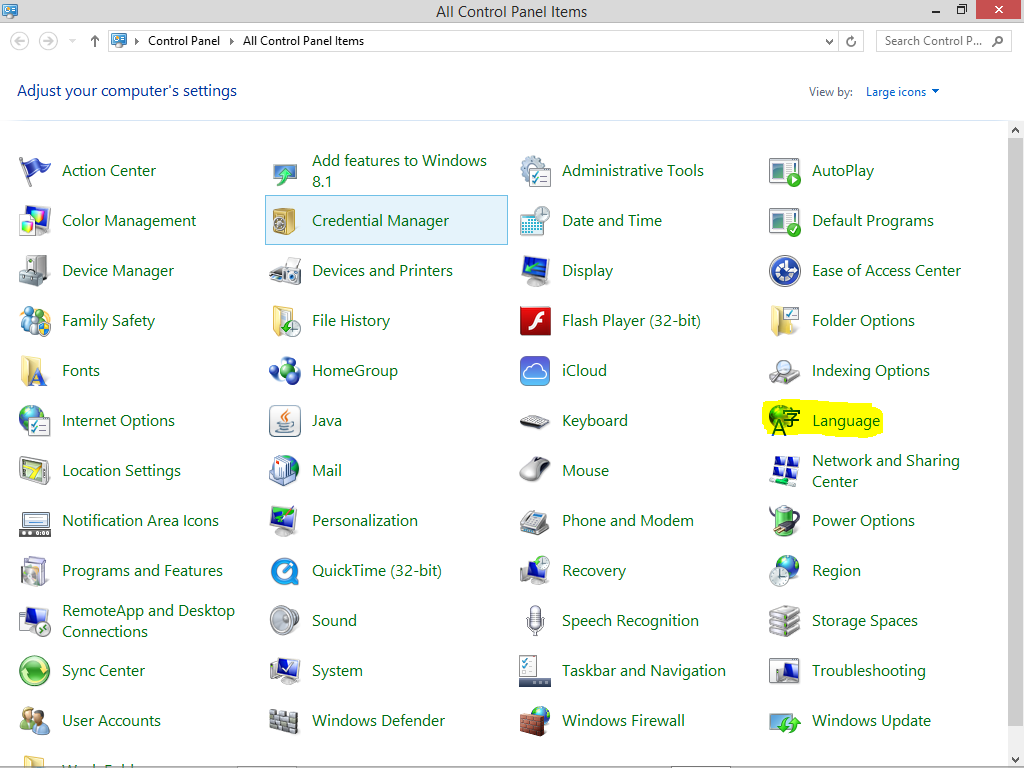Image resolution: width=1024 pixels, height=768 pixels.
Task: Open the Windows Update link
Action: pos(871,721)
